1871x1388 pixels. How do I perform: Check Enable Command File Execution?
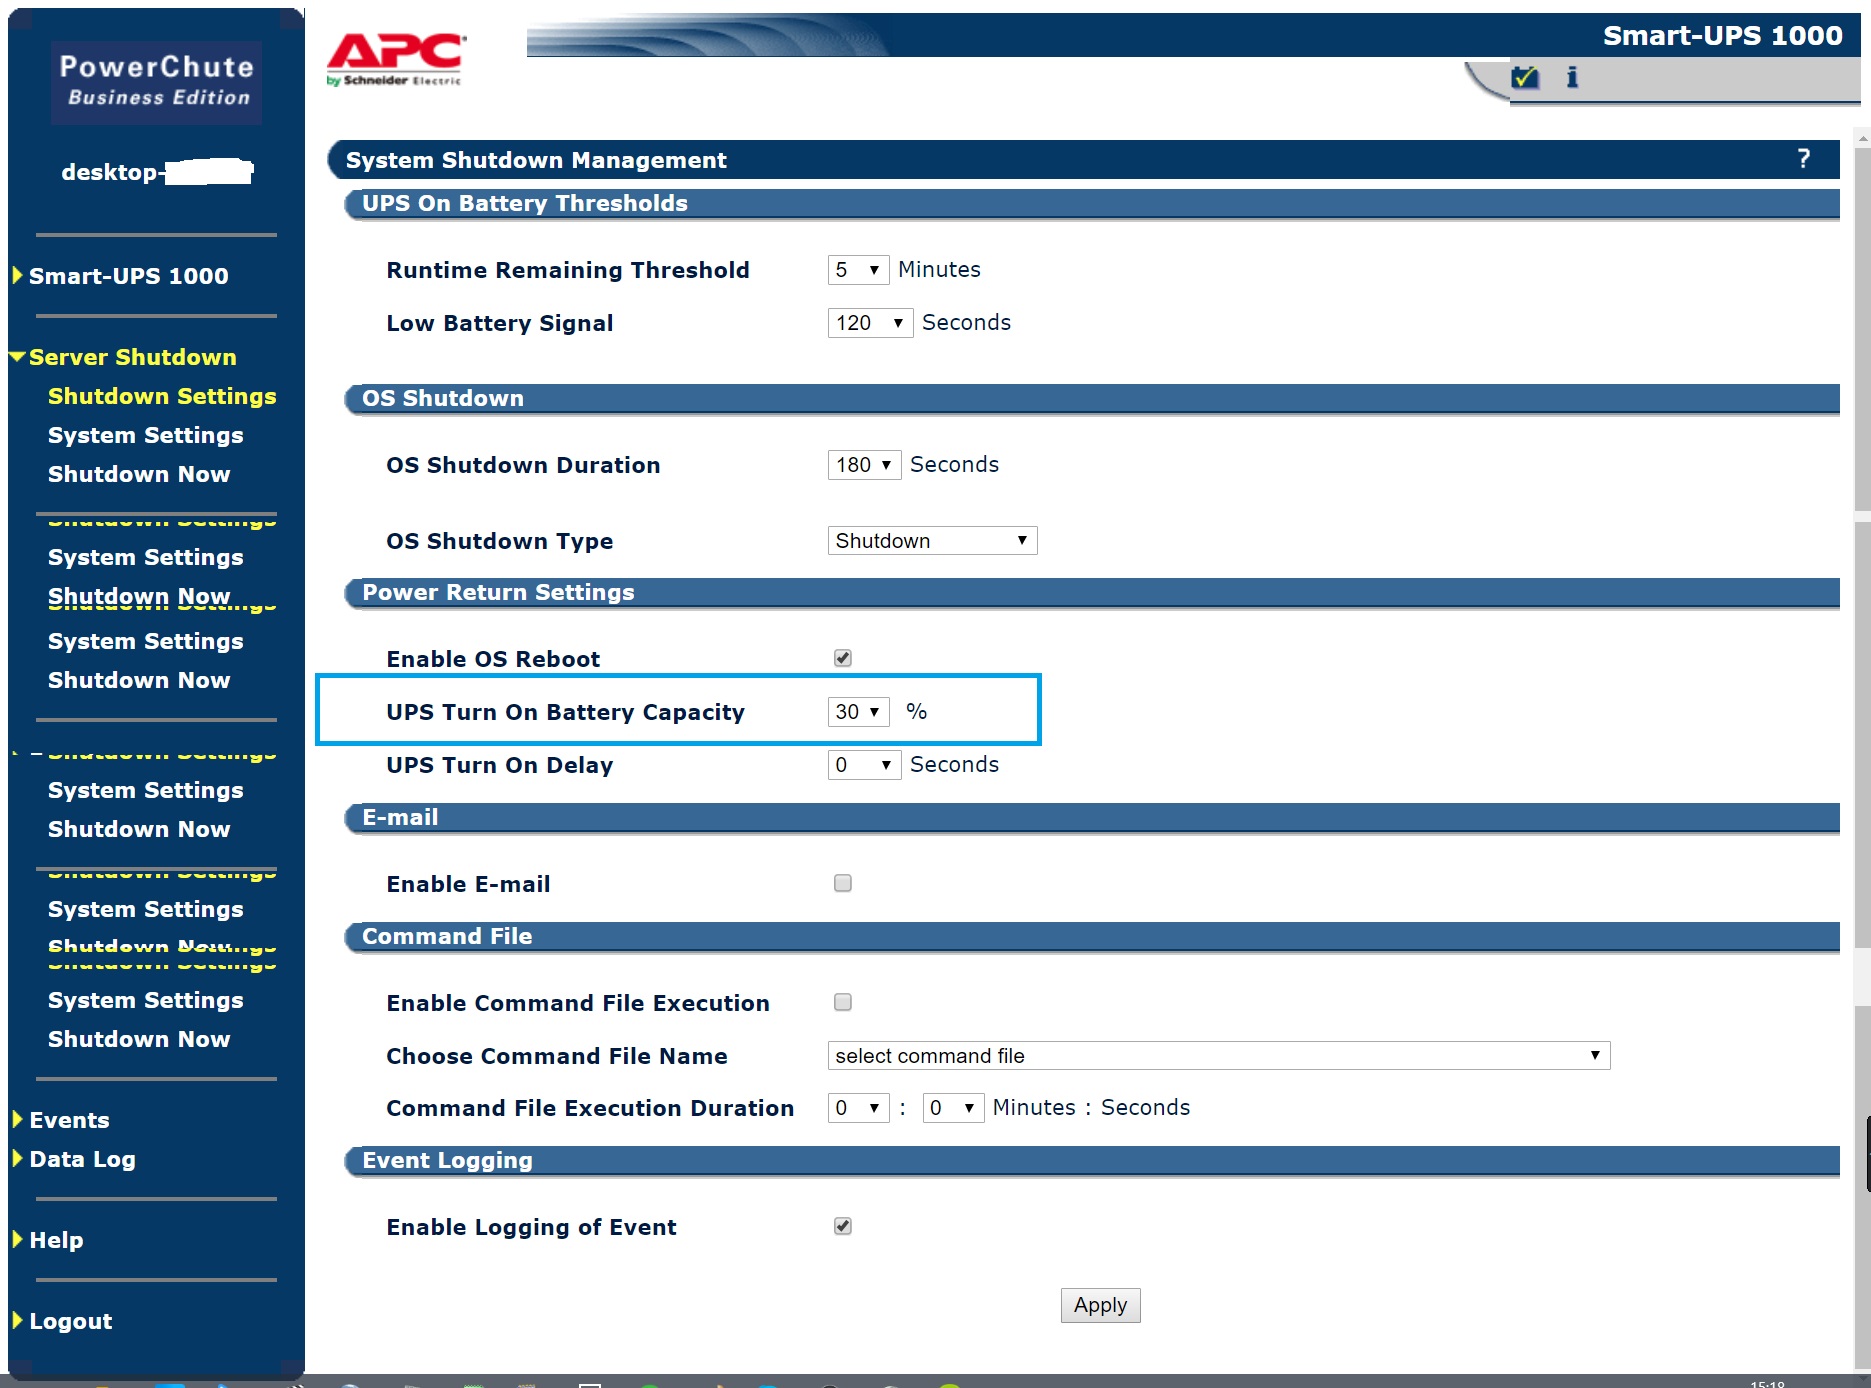[x=843, y=1002]
